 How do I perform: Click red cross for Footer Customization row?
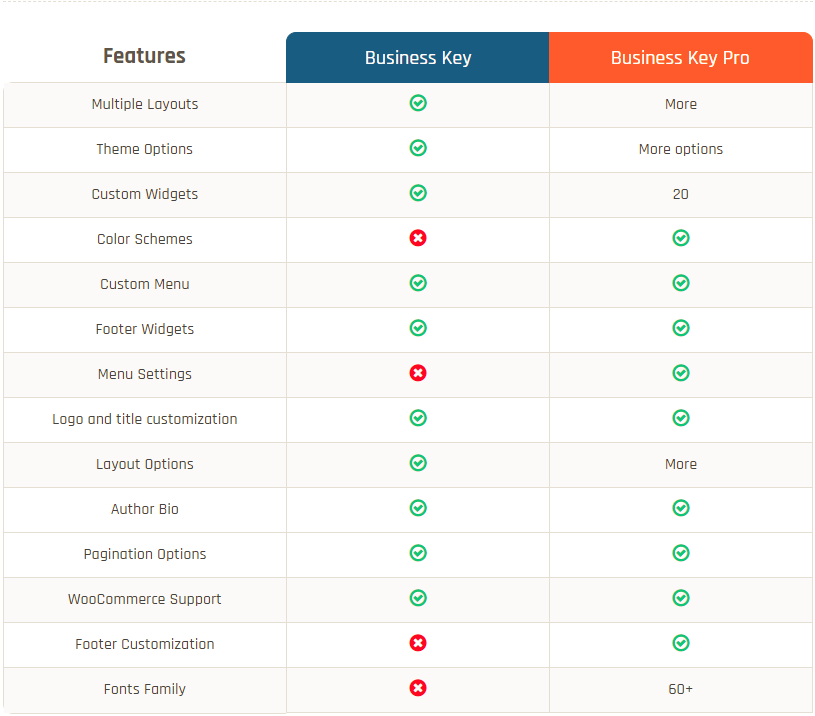click(418, 643)
